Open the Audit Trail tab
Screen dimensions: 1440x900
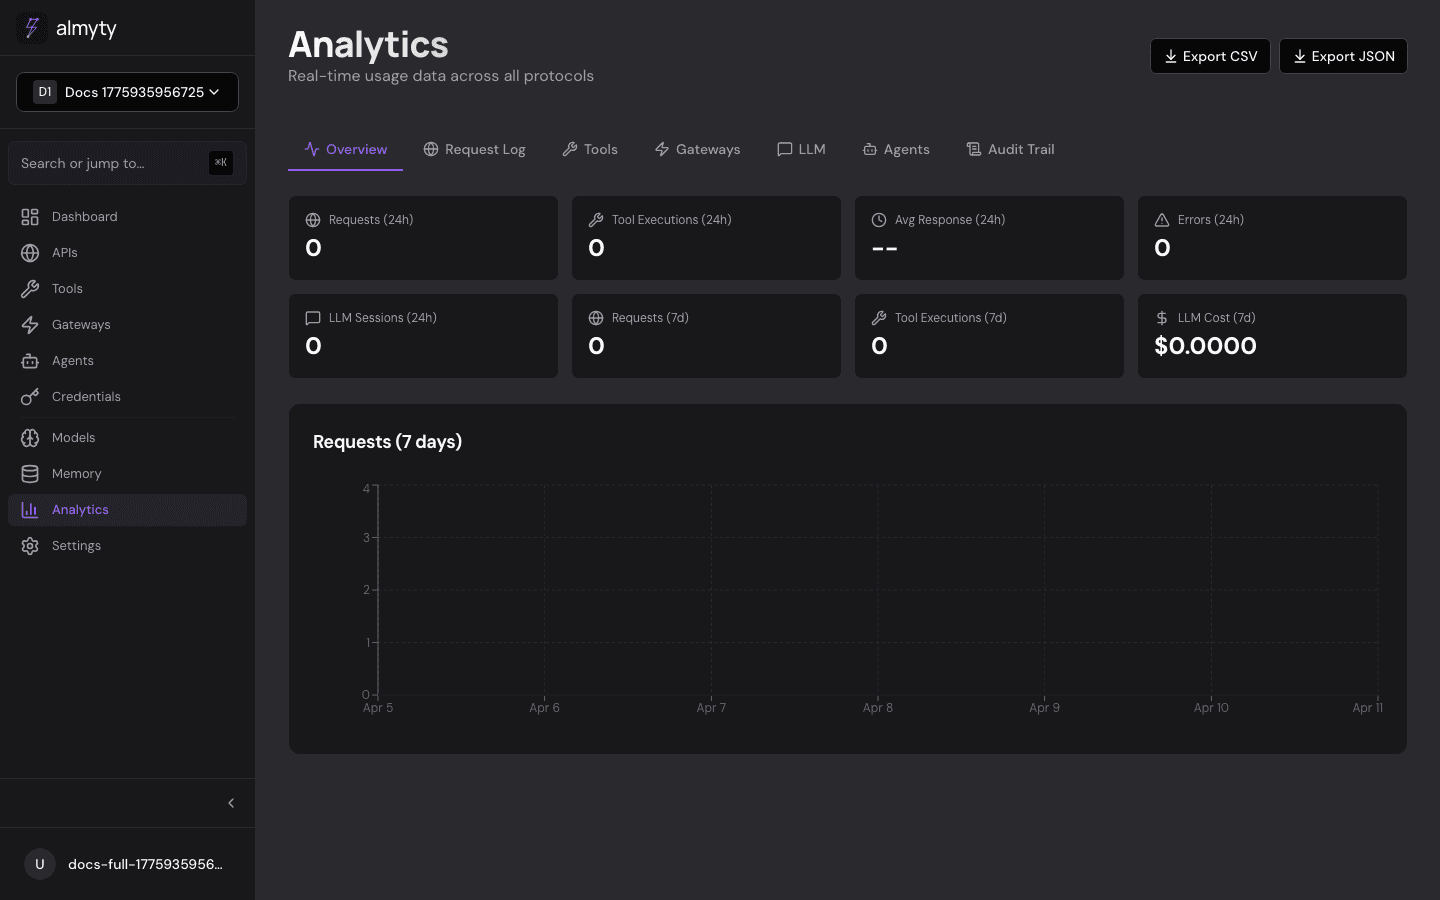coord(1010,149)
